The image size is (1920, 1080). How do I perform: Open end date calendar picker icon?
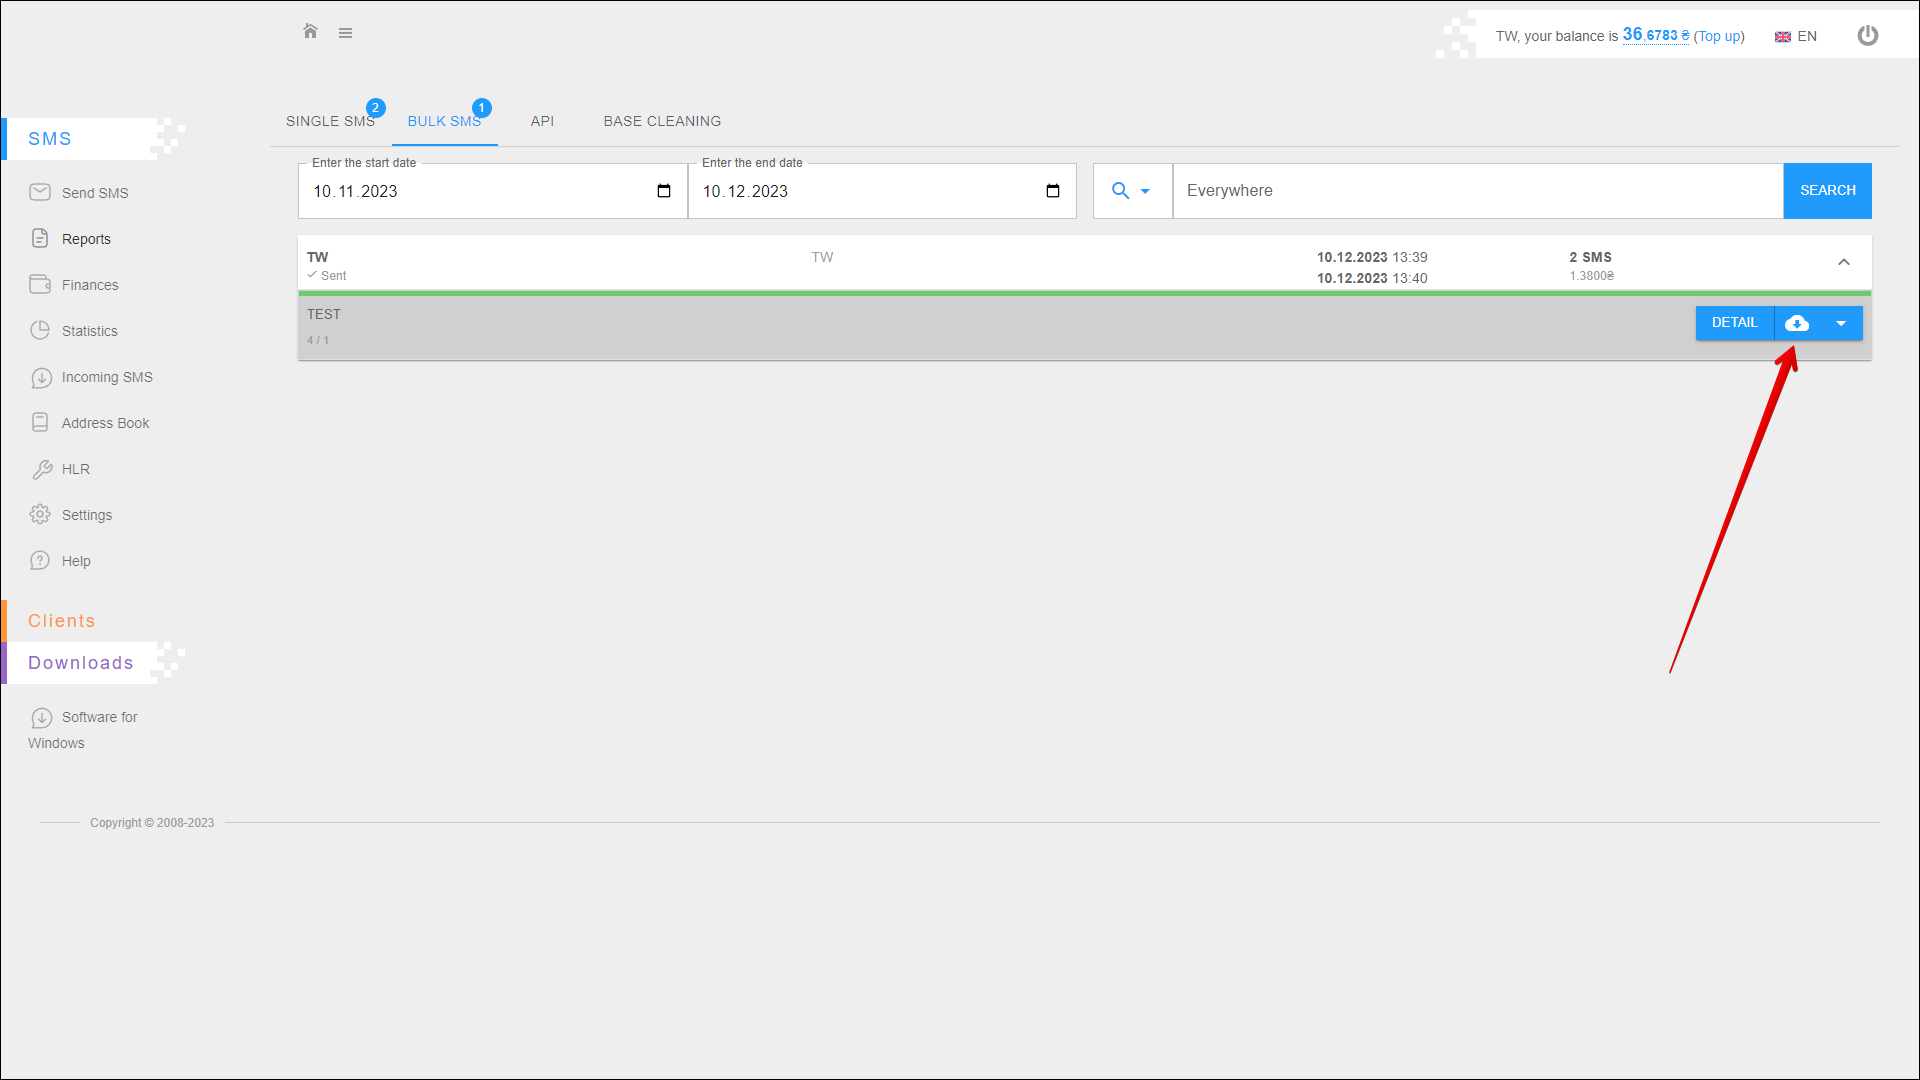[x=1053, y=191]
